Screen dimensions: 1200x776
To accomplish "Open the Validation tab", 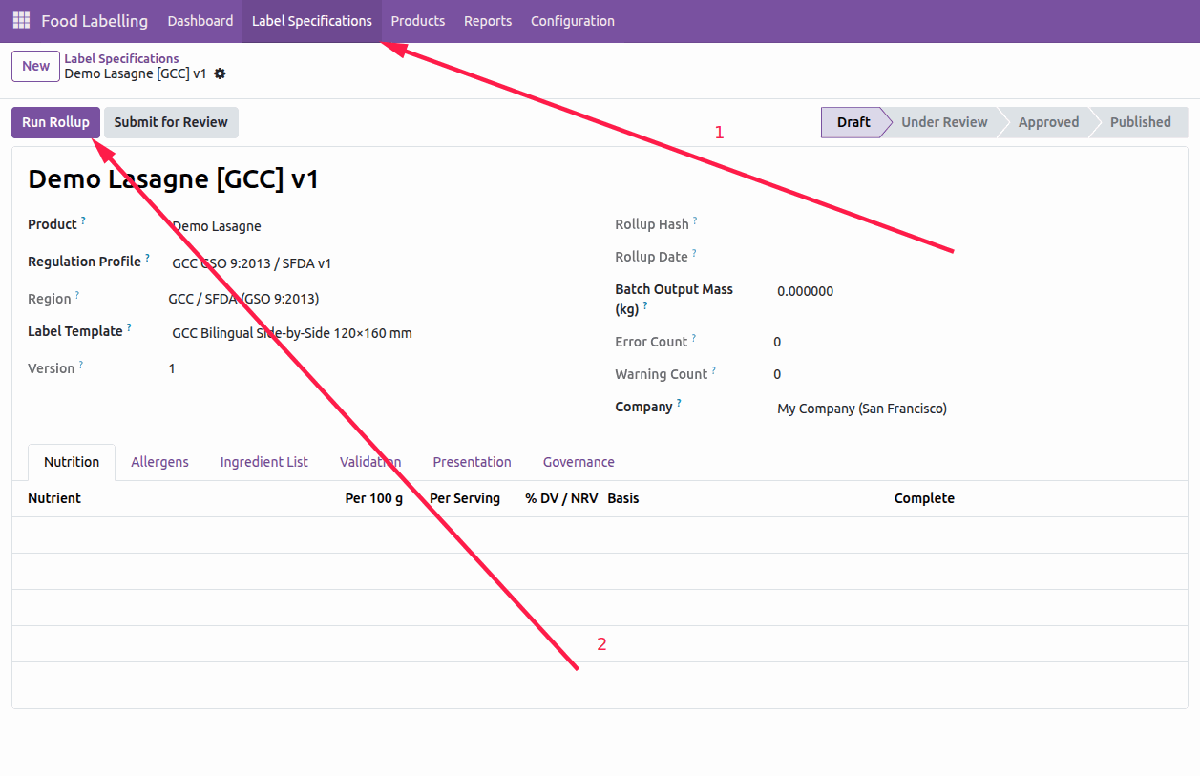I will tap(370, 462).
